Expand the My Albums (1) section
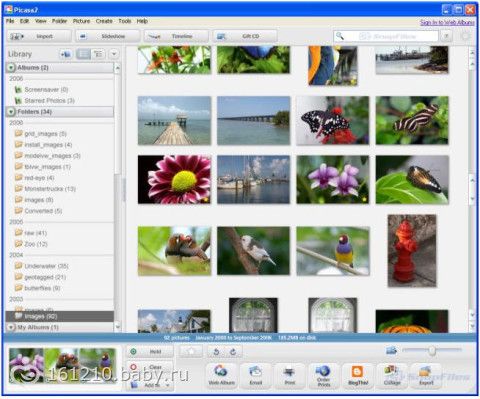 [11, 327]
